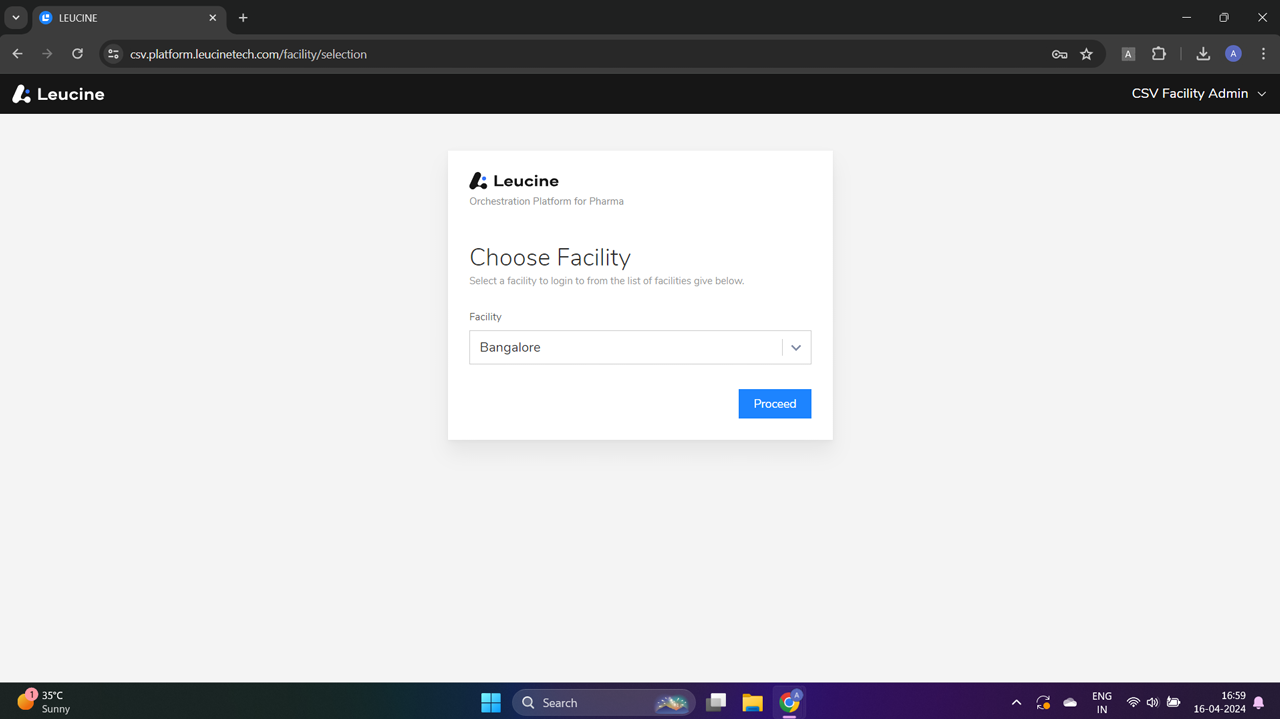
Task: Bookmark this page with star icon
Action: (1086, 54)
